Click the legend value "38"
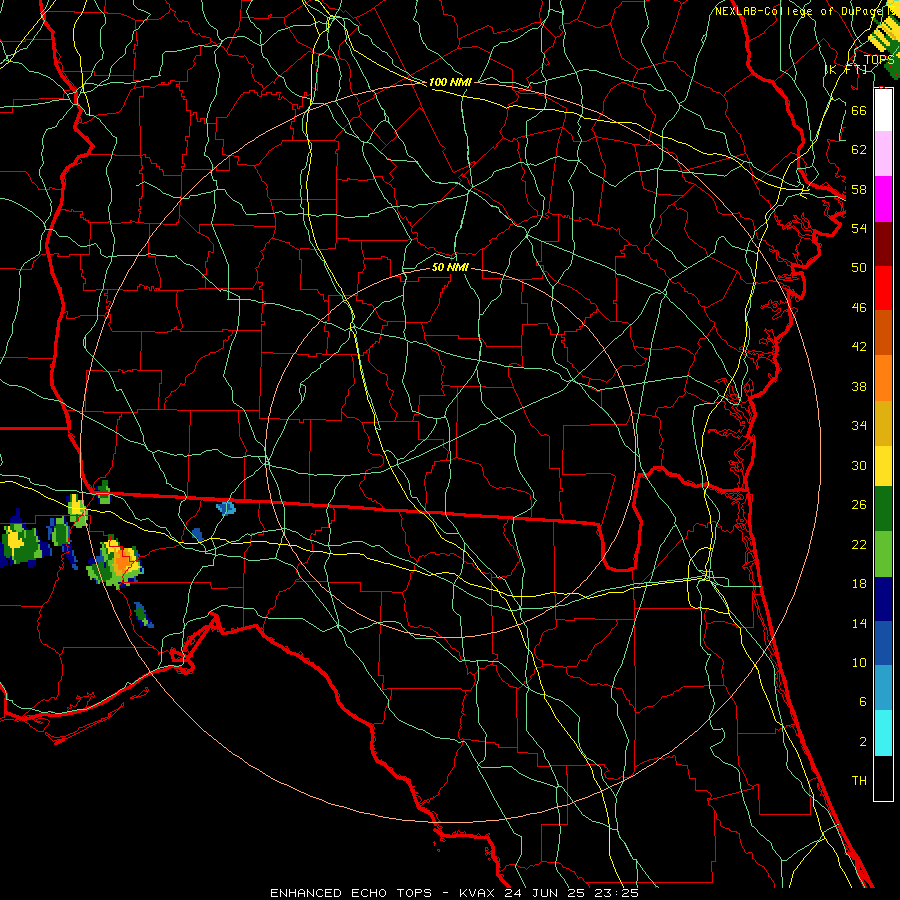Viewport: 900px width, 900px height. pos(859,386)
